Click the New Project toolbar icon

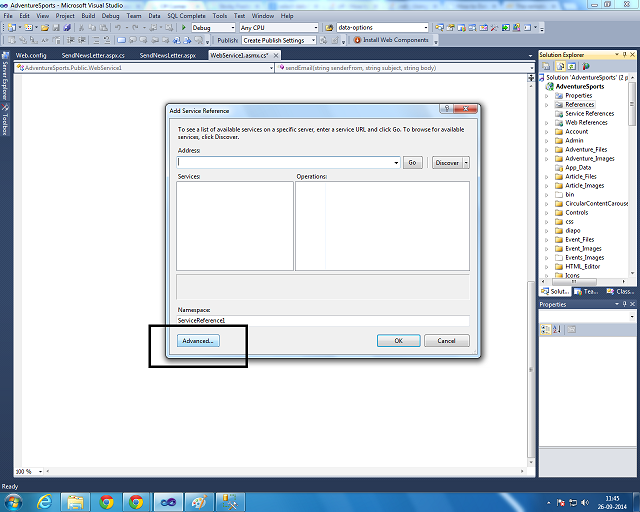[x=12, y=28]
